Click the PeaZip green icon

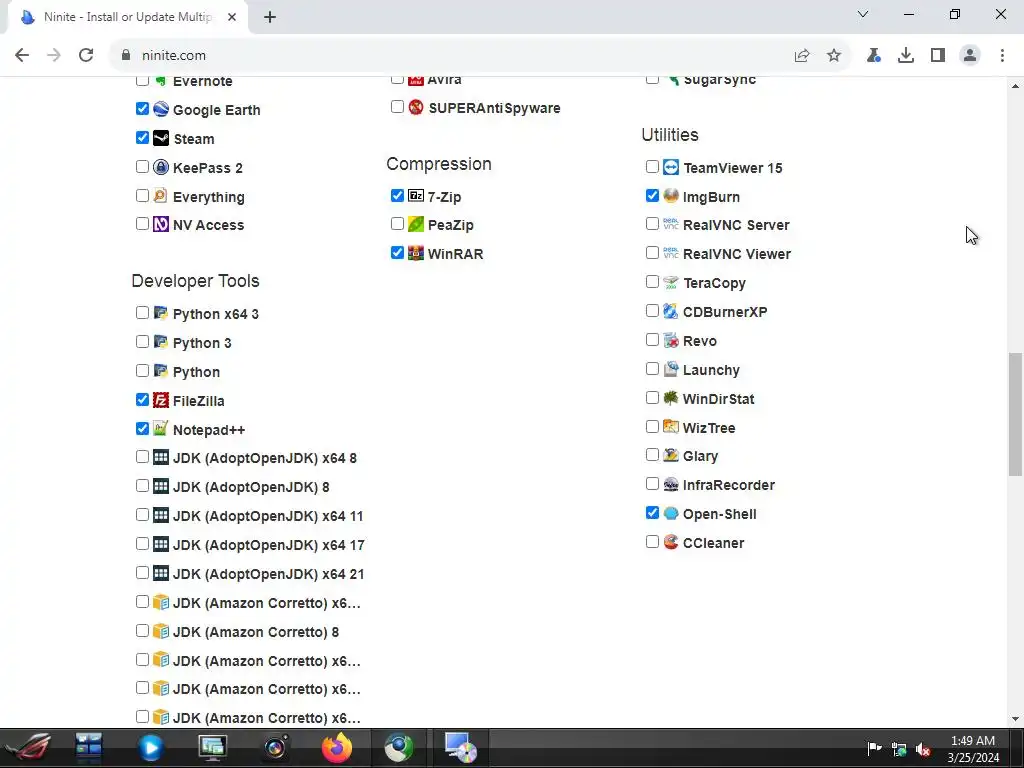click(416, 225)
